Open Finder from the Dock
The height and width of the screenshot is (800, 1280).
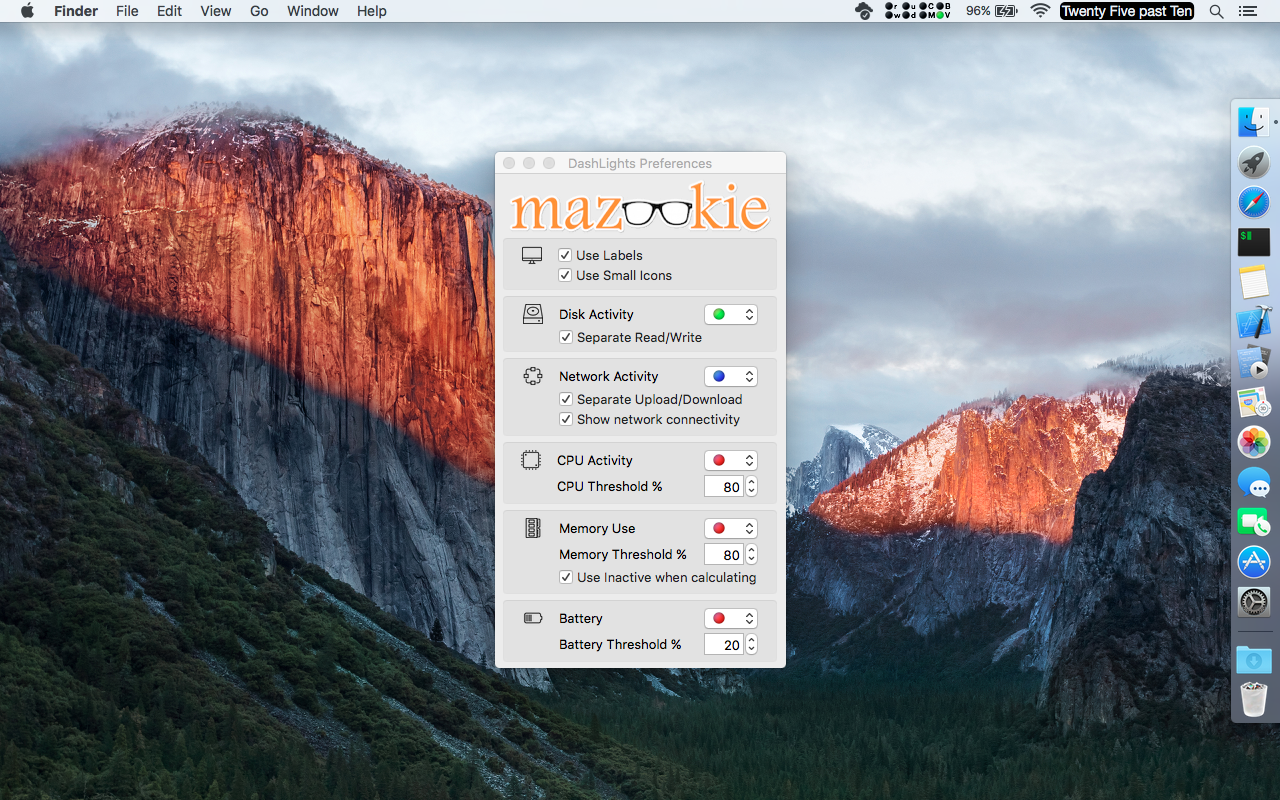[1253, 122]
